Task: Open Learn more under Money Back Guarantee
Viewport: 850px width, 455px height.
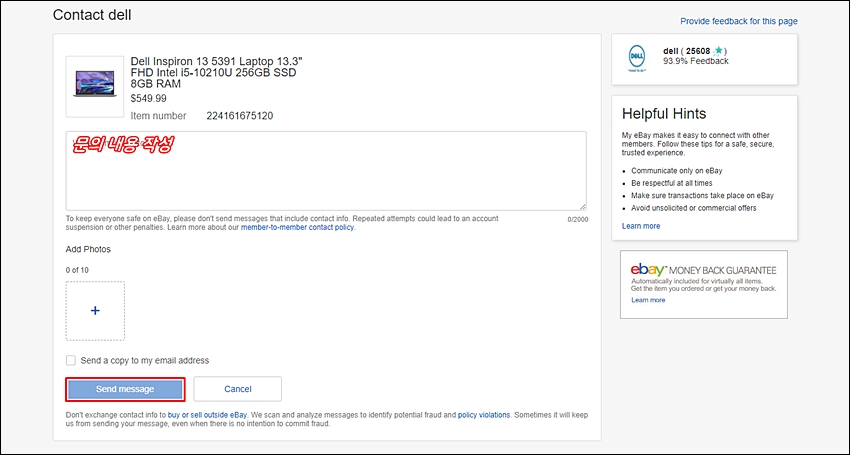Action: coord(648,300)
